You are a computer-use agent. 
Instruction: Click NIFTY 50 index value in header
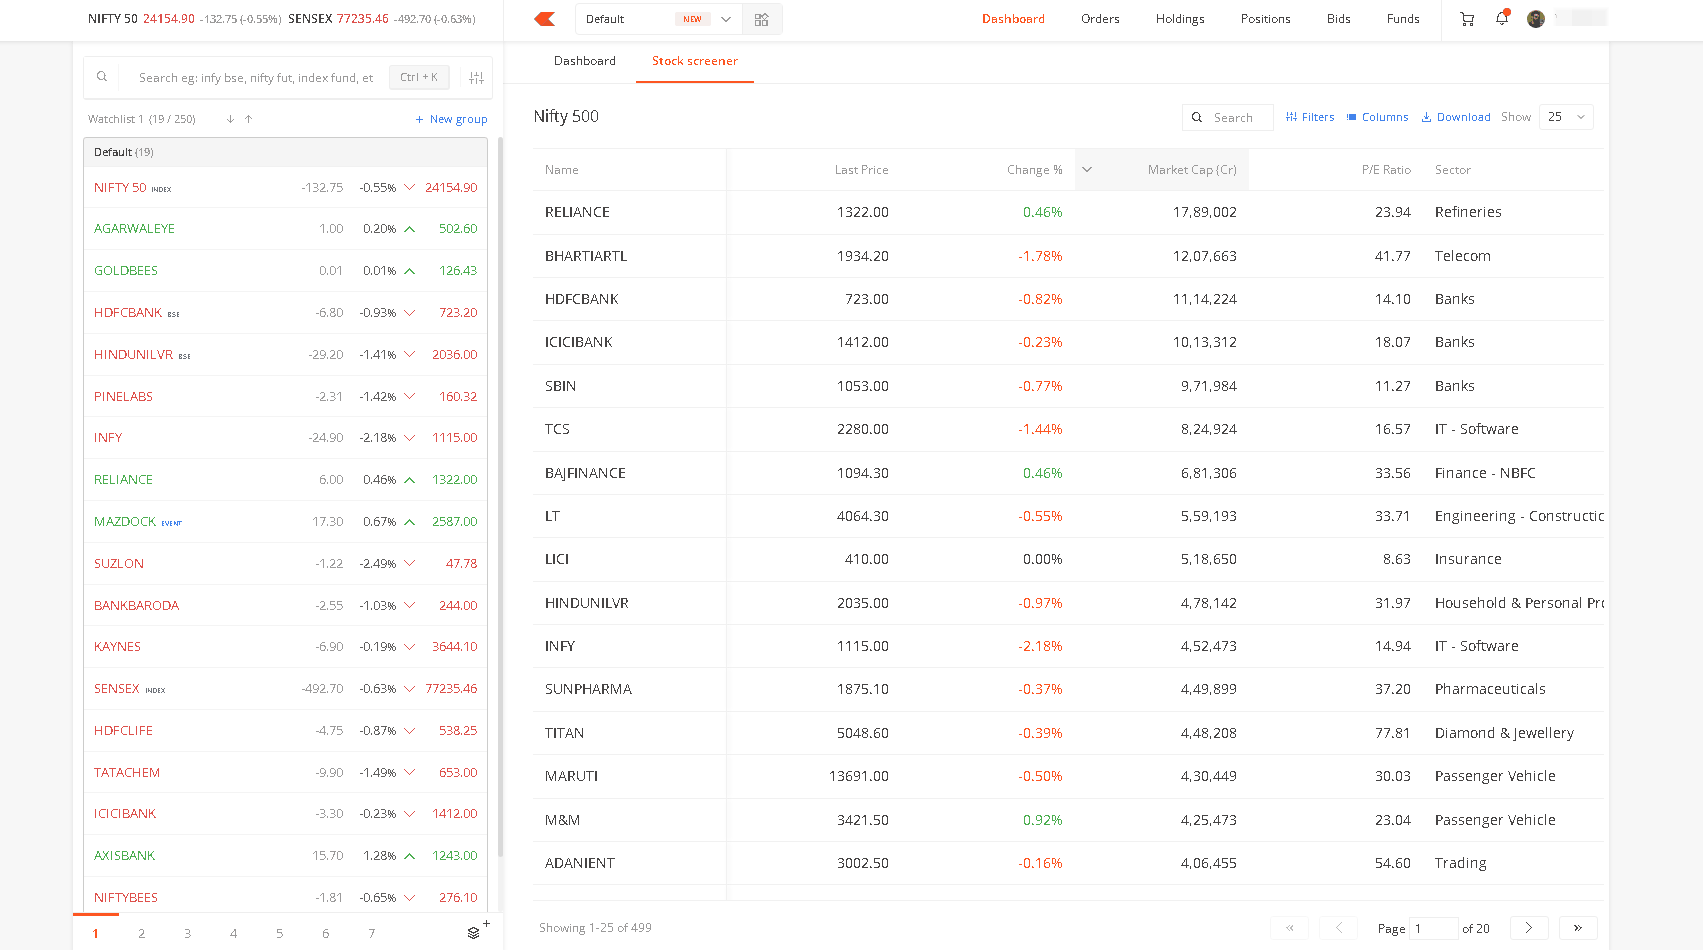(x=169, y=19)
